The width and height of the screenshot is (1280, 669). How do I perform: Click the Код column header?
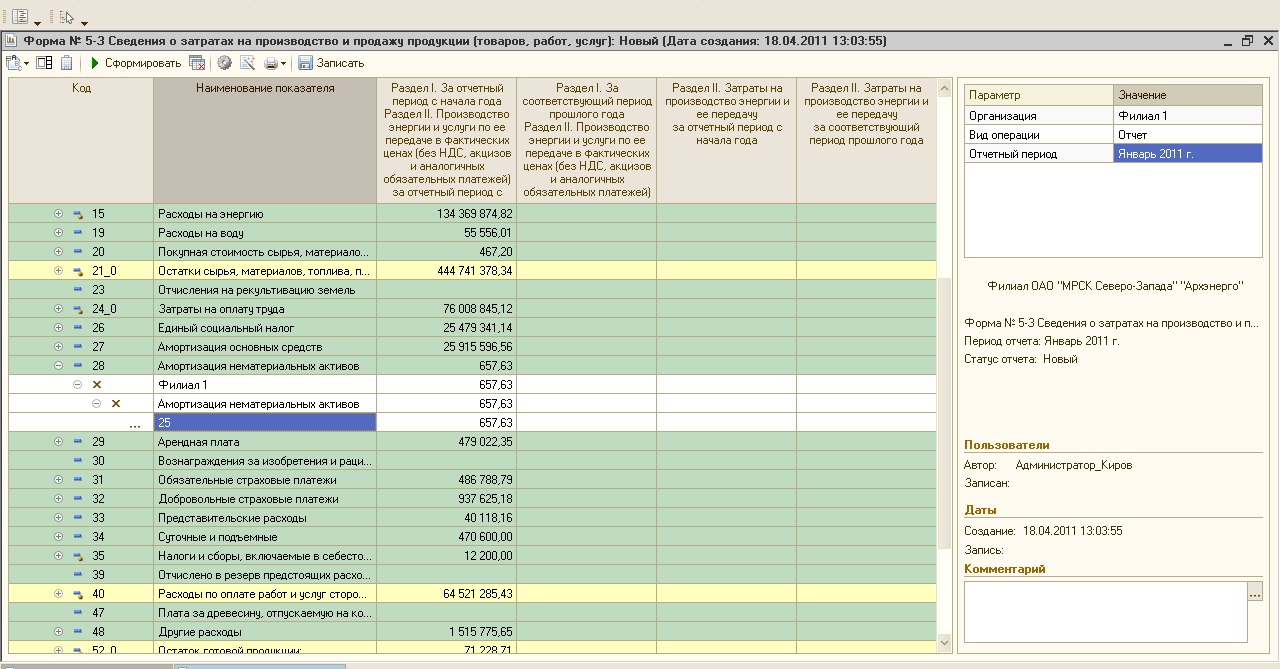81,141
